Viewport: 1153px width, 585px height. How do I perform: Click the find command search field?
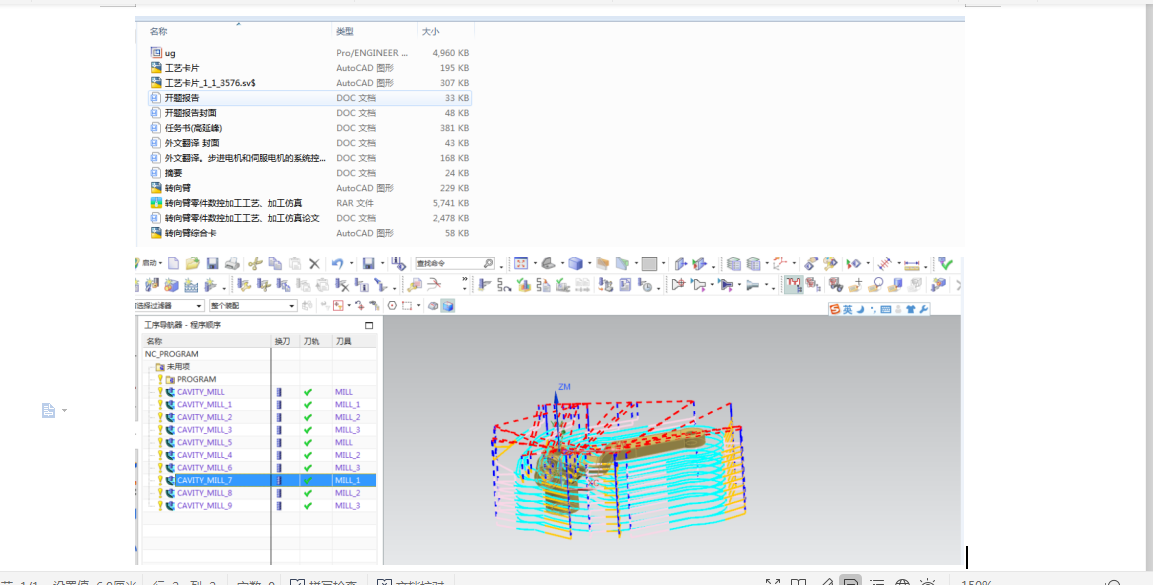pyautogui.click(x=448, y=264)
